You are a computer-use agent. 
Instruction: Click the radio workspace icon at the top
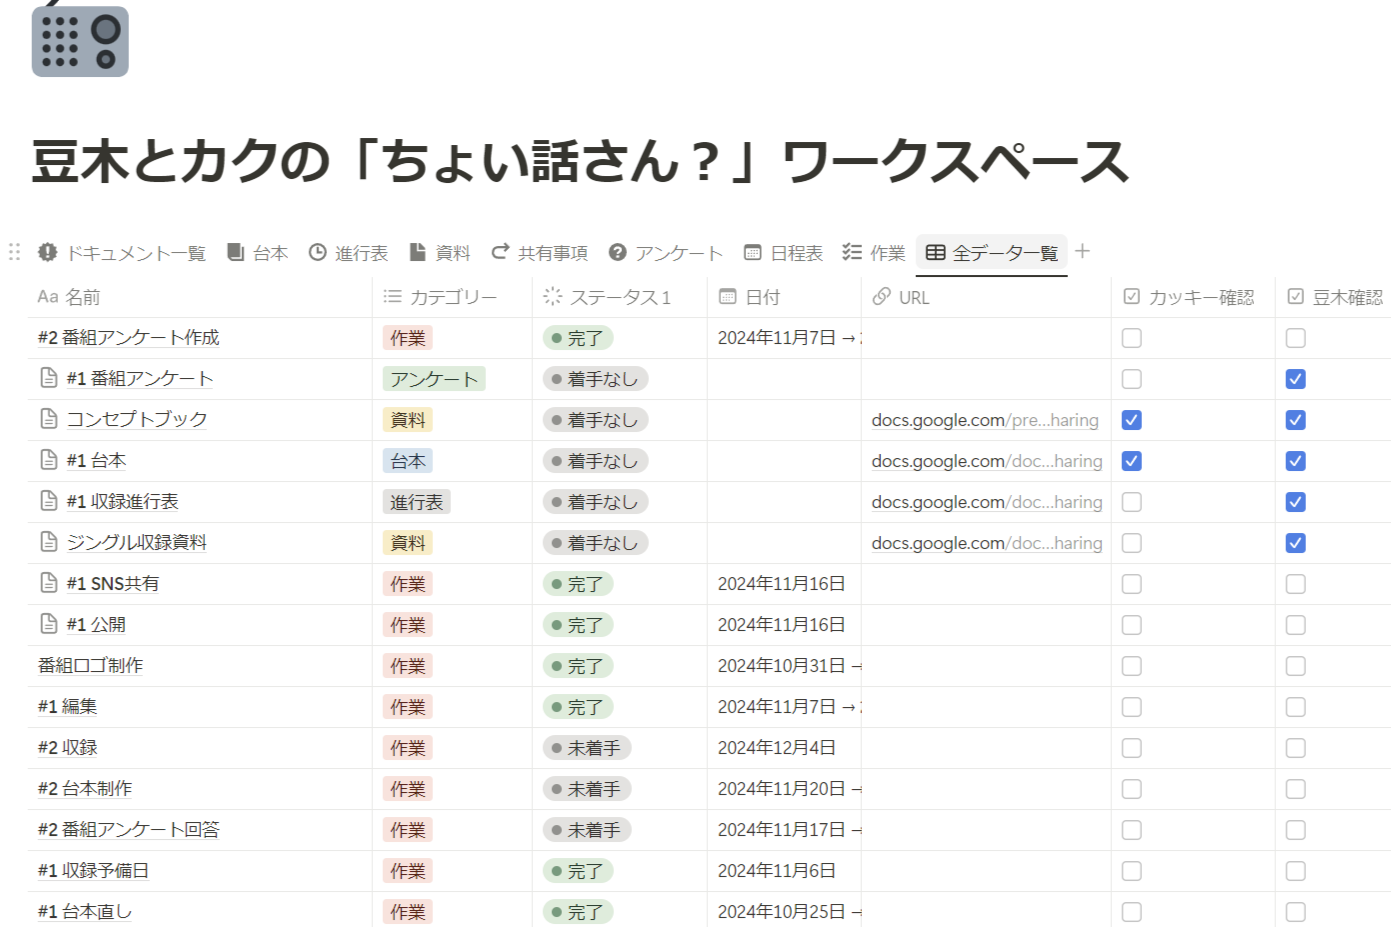coord(79,43)
